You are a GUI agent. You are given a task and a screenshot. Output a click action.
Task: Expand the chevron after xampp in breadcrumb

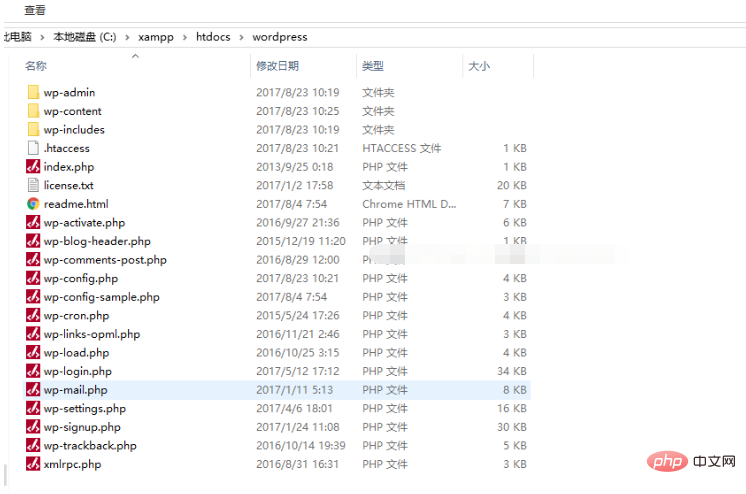tap(182, 37)
